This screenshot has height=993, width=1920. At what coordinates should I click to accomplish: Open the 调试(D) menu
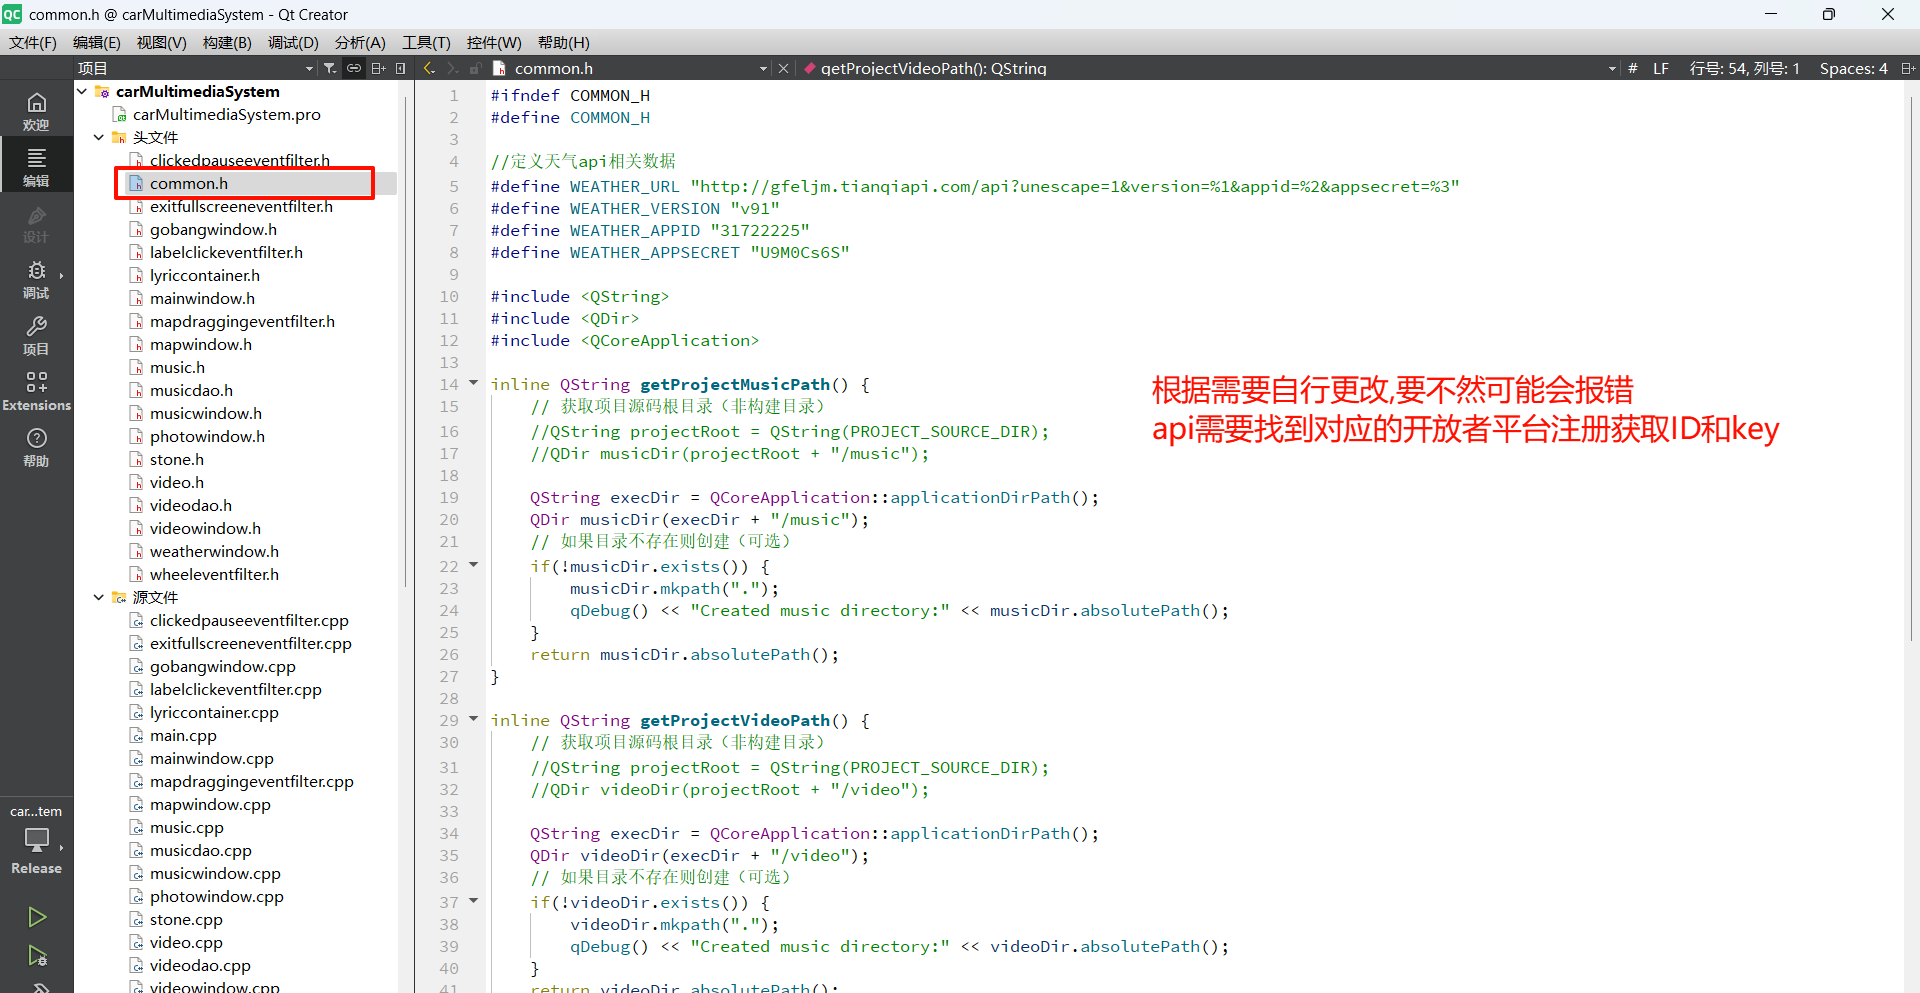point(293,42)
